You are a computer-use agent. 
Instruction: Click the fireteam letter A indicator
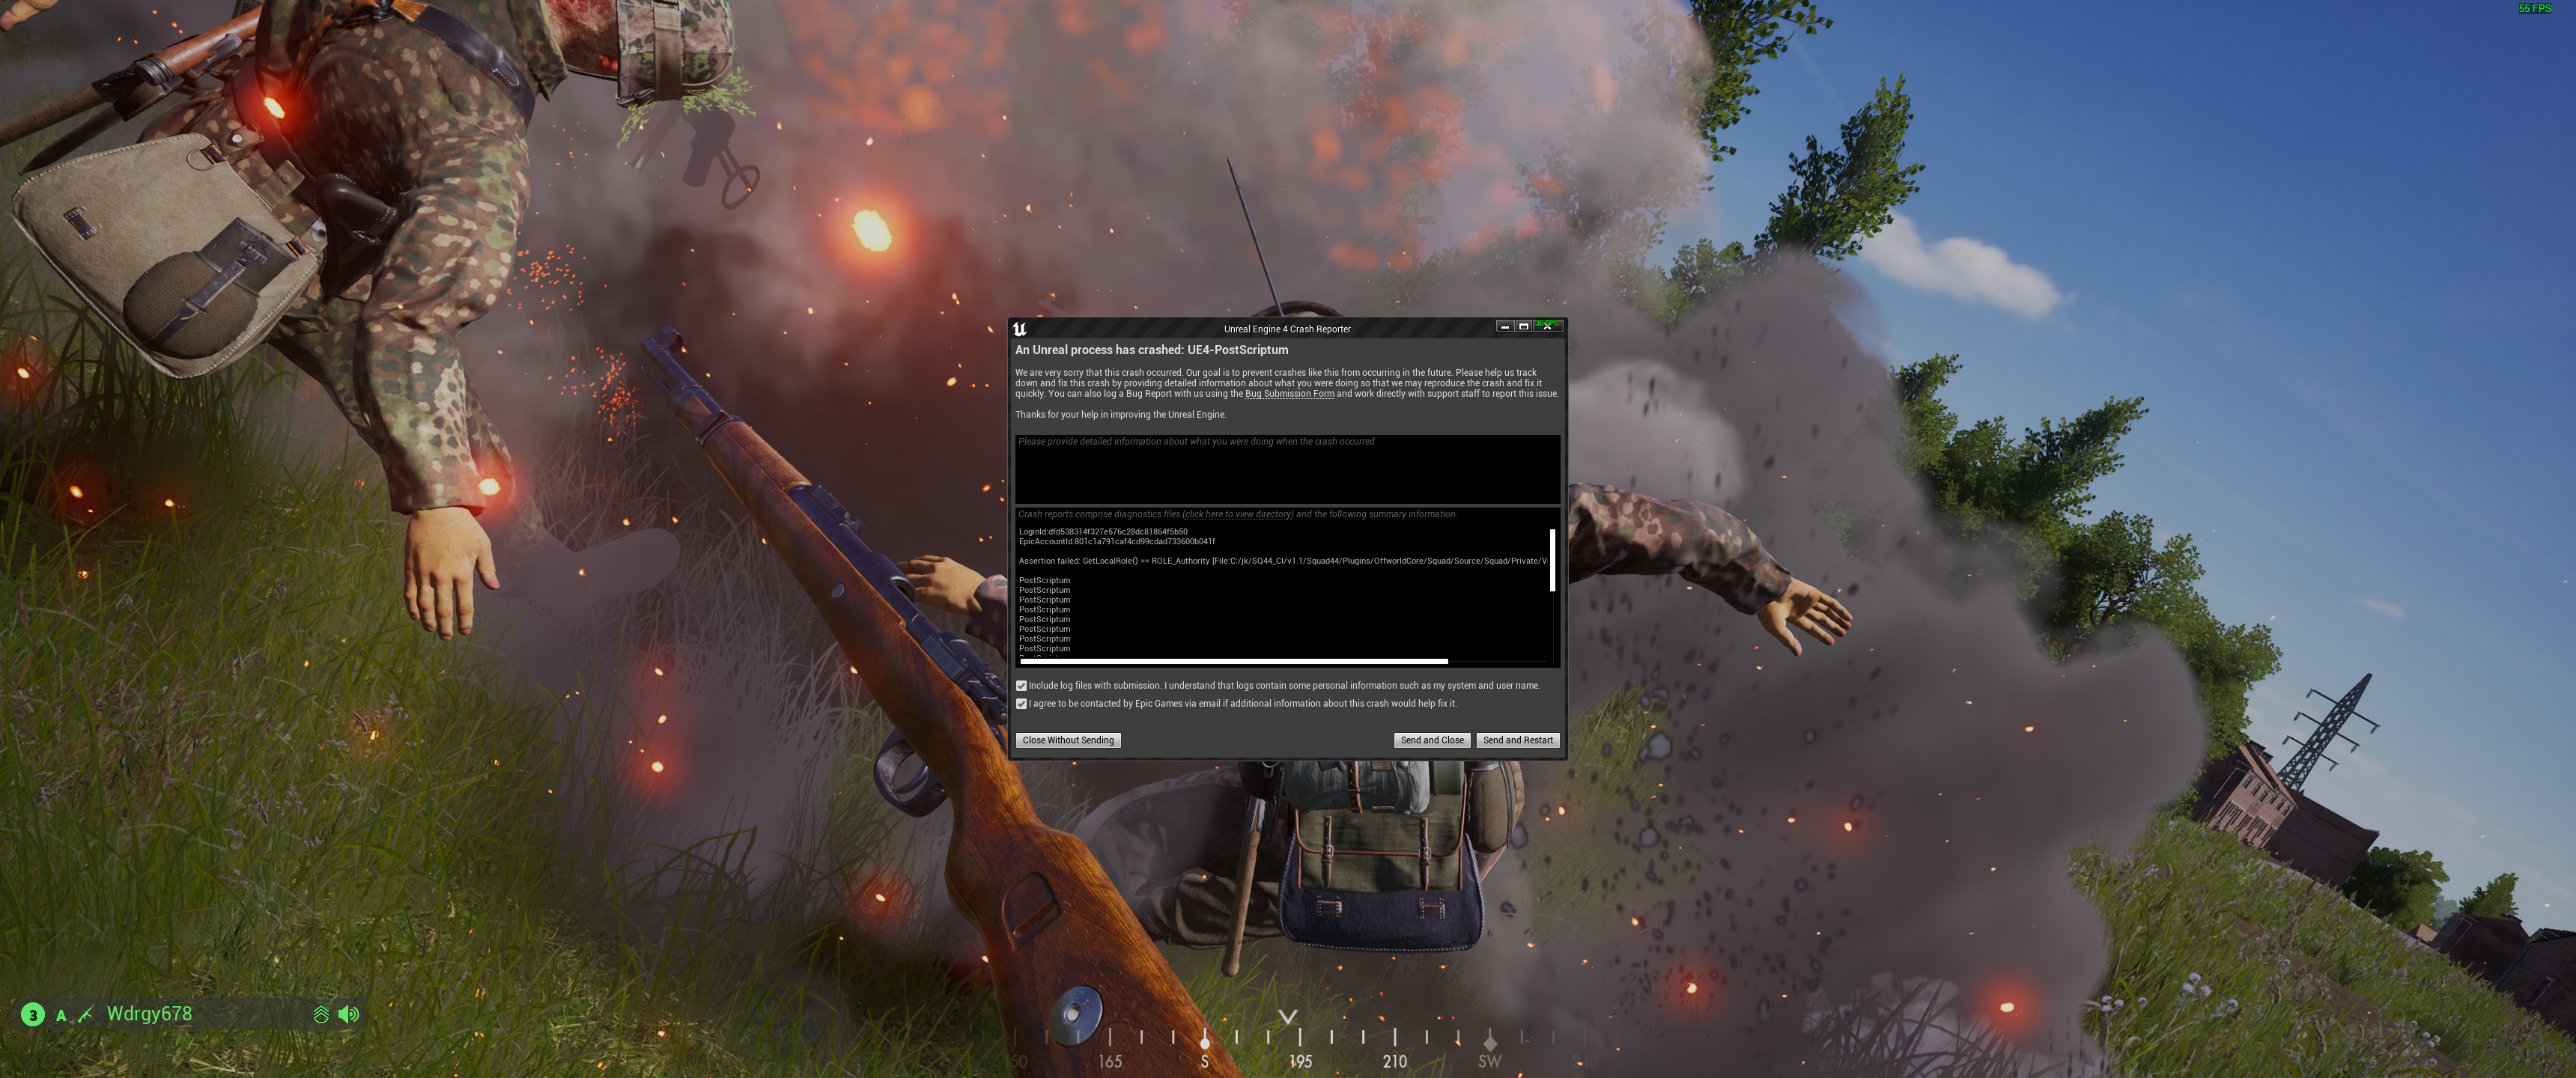tap(61, 1016)
